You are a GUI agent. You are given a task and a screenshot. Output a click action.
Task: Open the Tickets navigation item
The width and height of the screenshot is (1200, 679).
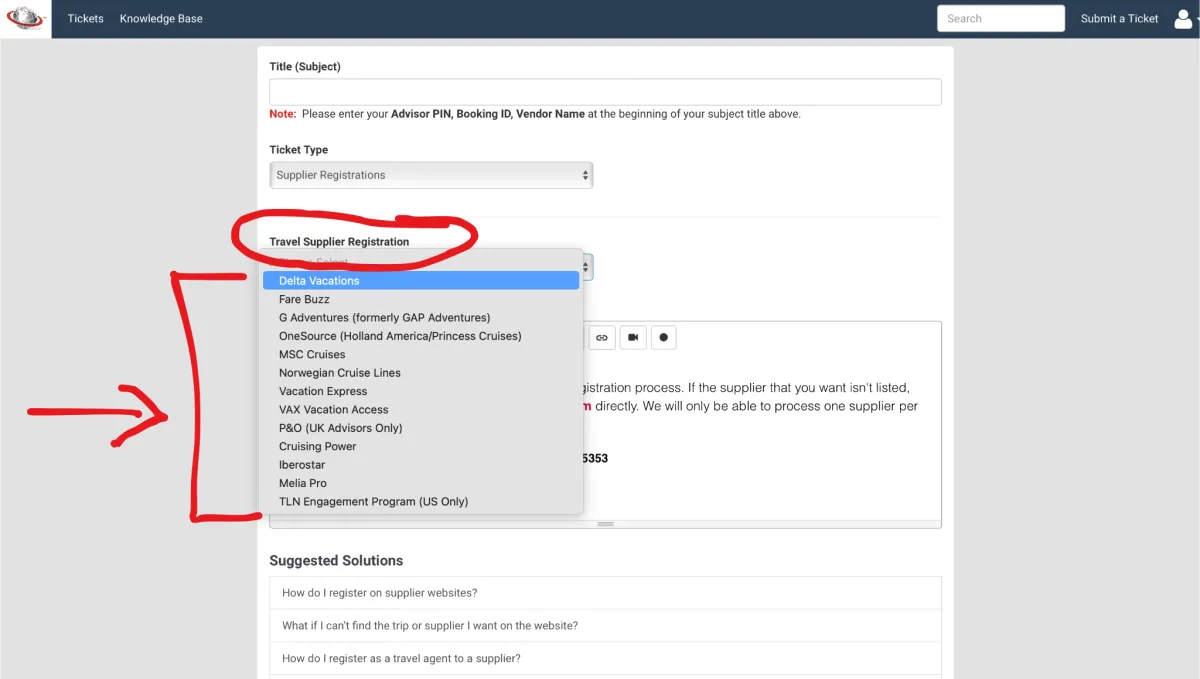85,18
